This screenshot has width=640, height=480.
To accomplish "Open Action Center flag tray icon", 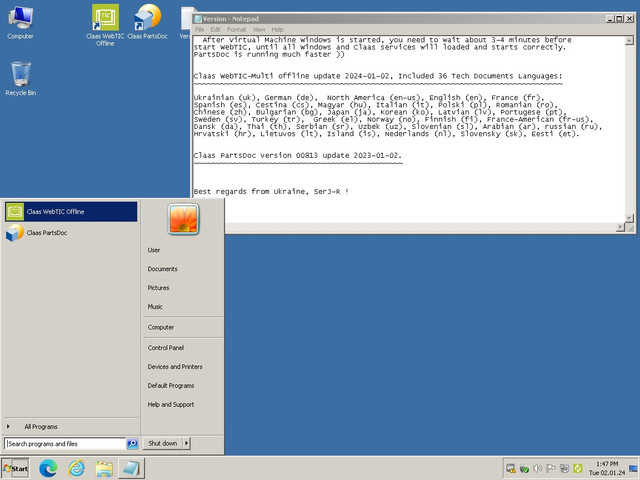I will [x=551, y=468].
